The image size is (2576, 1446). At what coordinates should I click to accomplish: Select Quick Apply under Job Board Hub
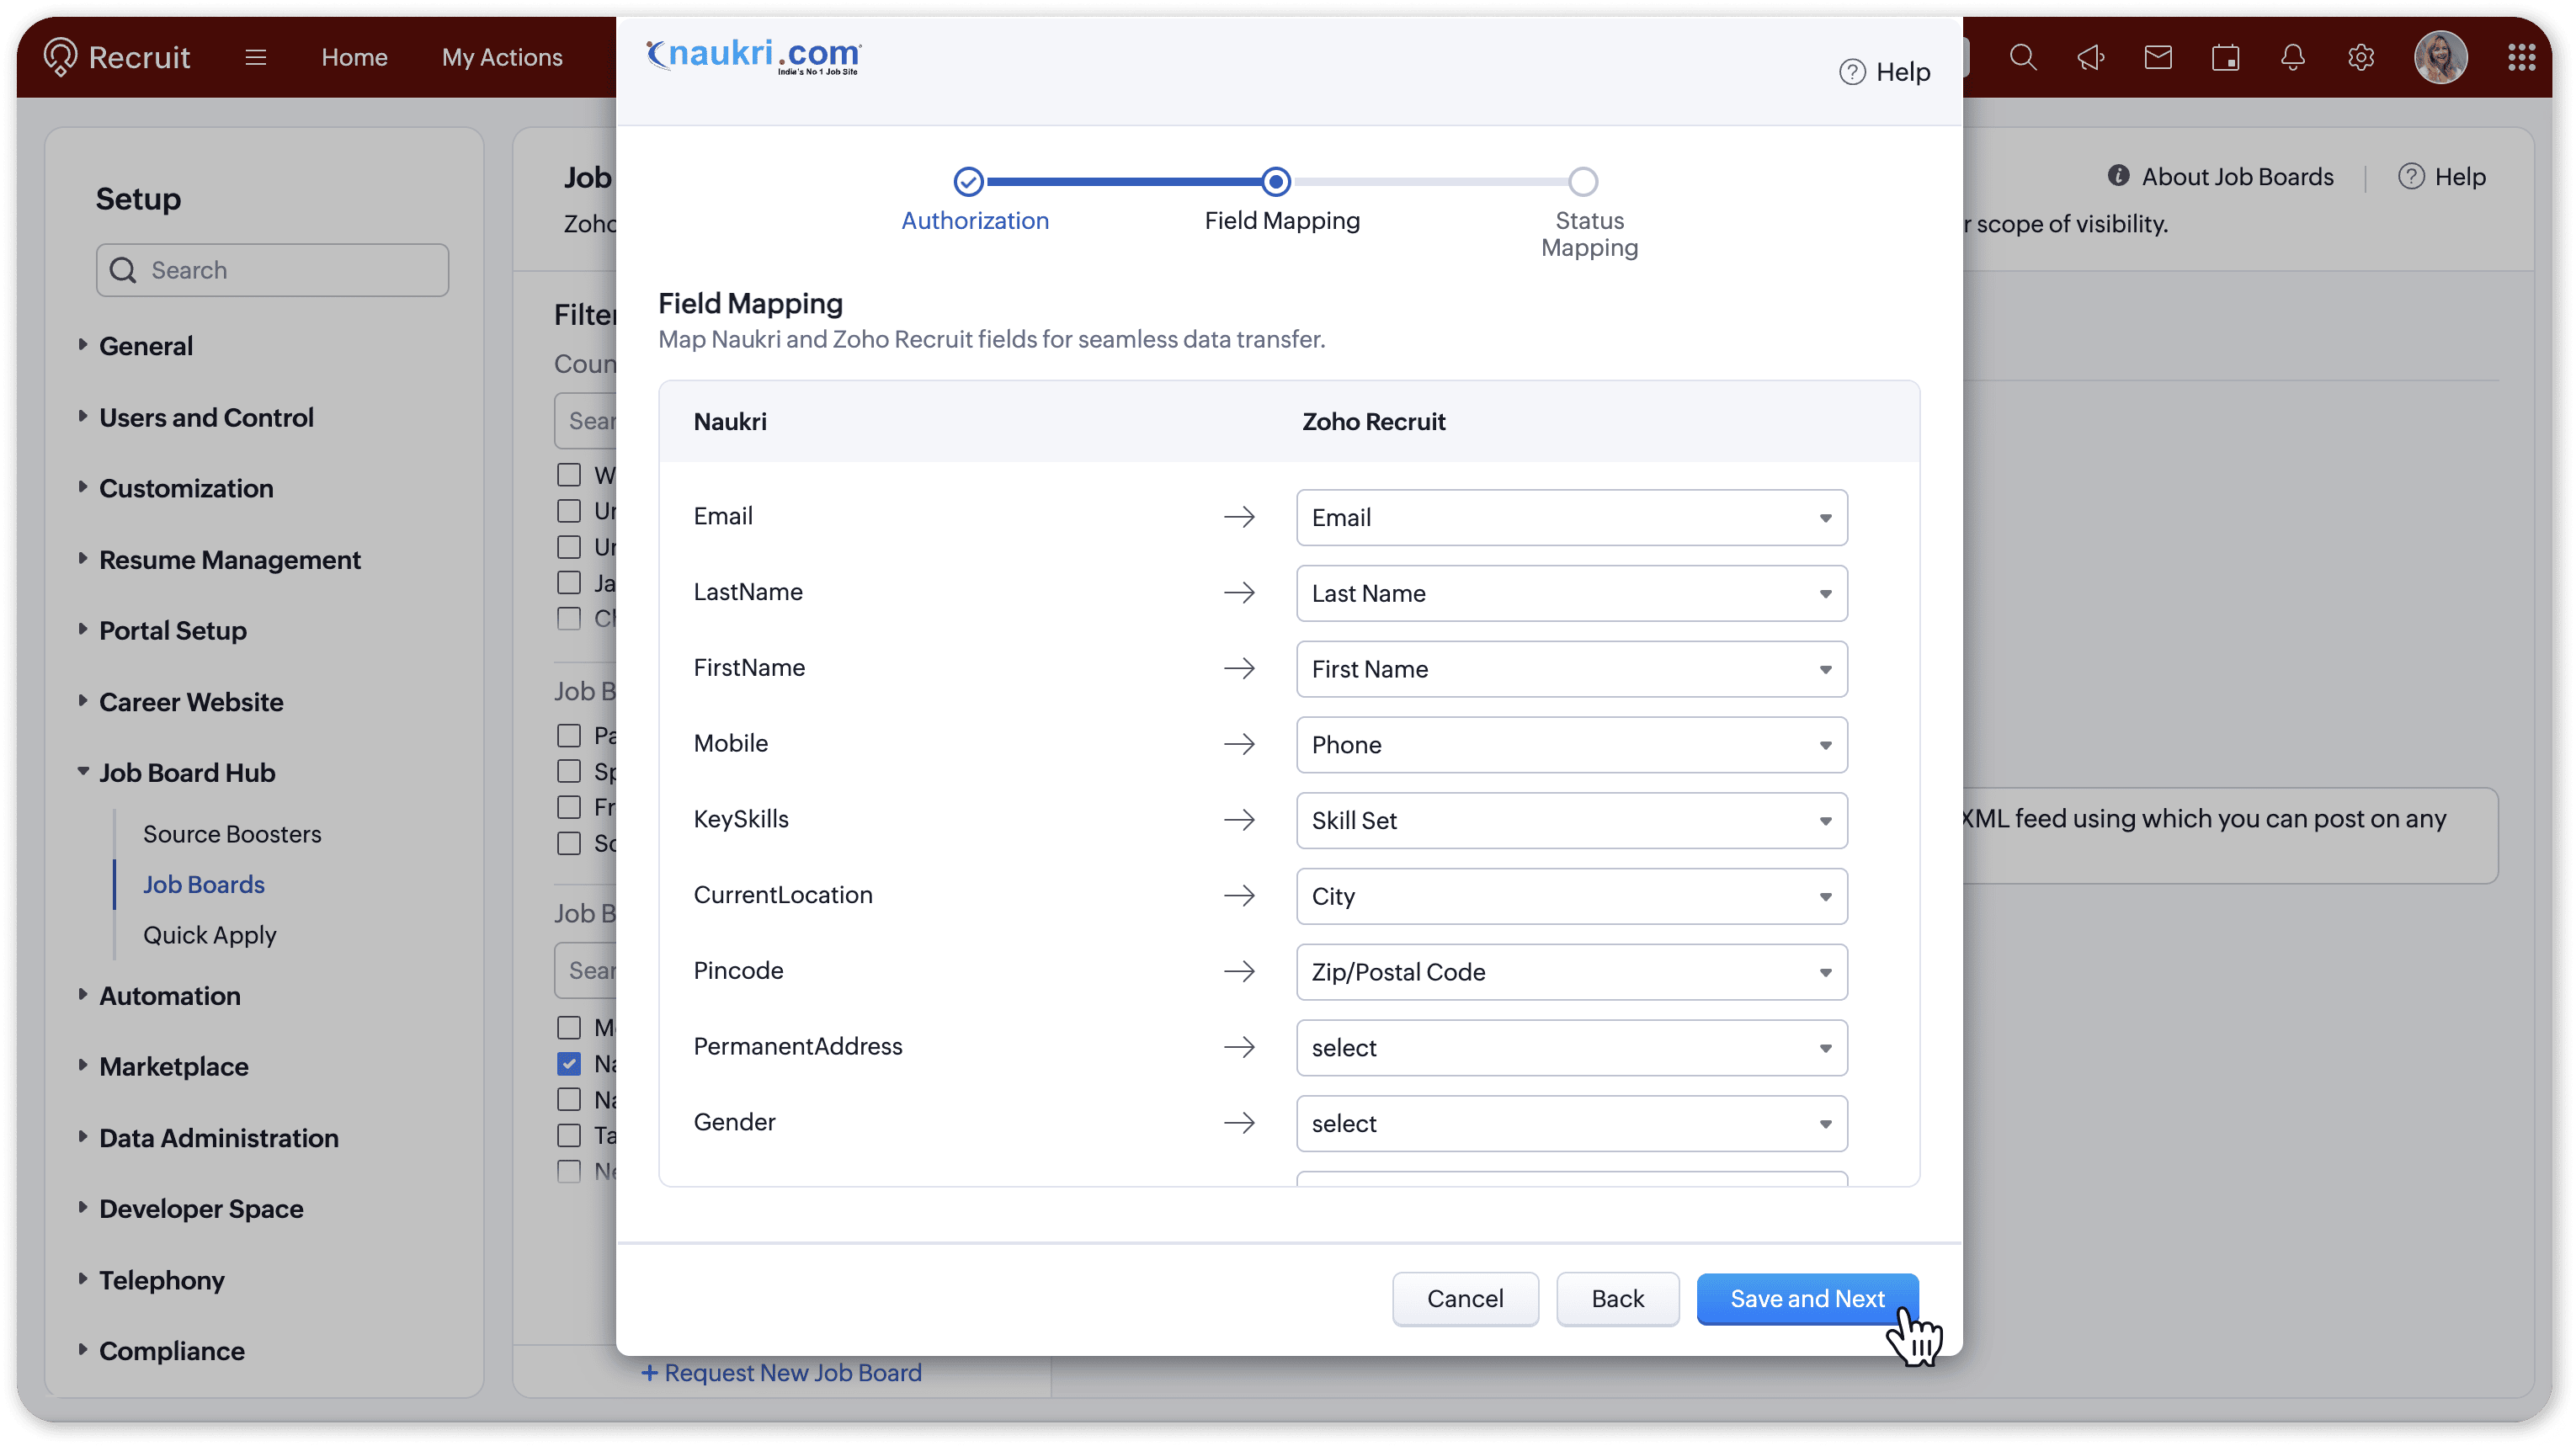(209, 935)
